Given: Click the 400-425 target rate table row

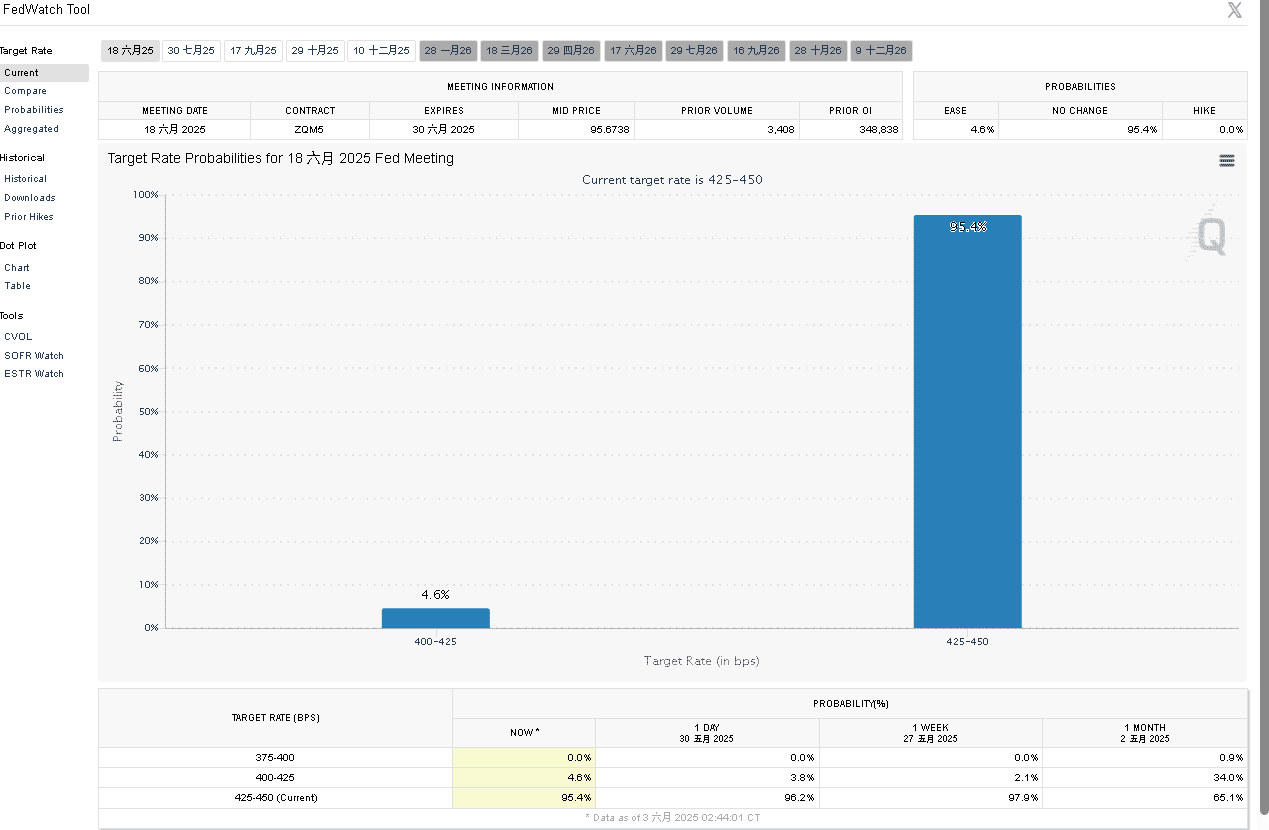Looking at the screenshot, I should click(673, 777).
